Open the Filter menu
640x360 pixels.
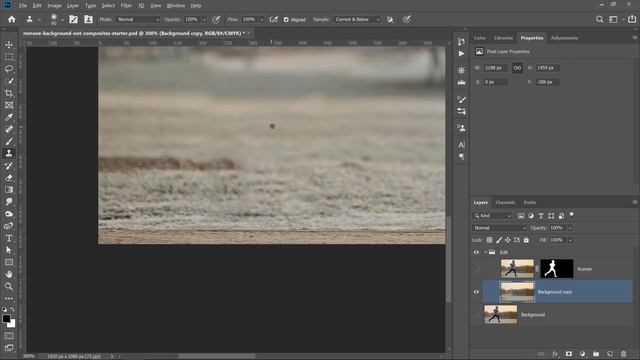pyautogui.click(x=126, y=6)
